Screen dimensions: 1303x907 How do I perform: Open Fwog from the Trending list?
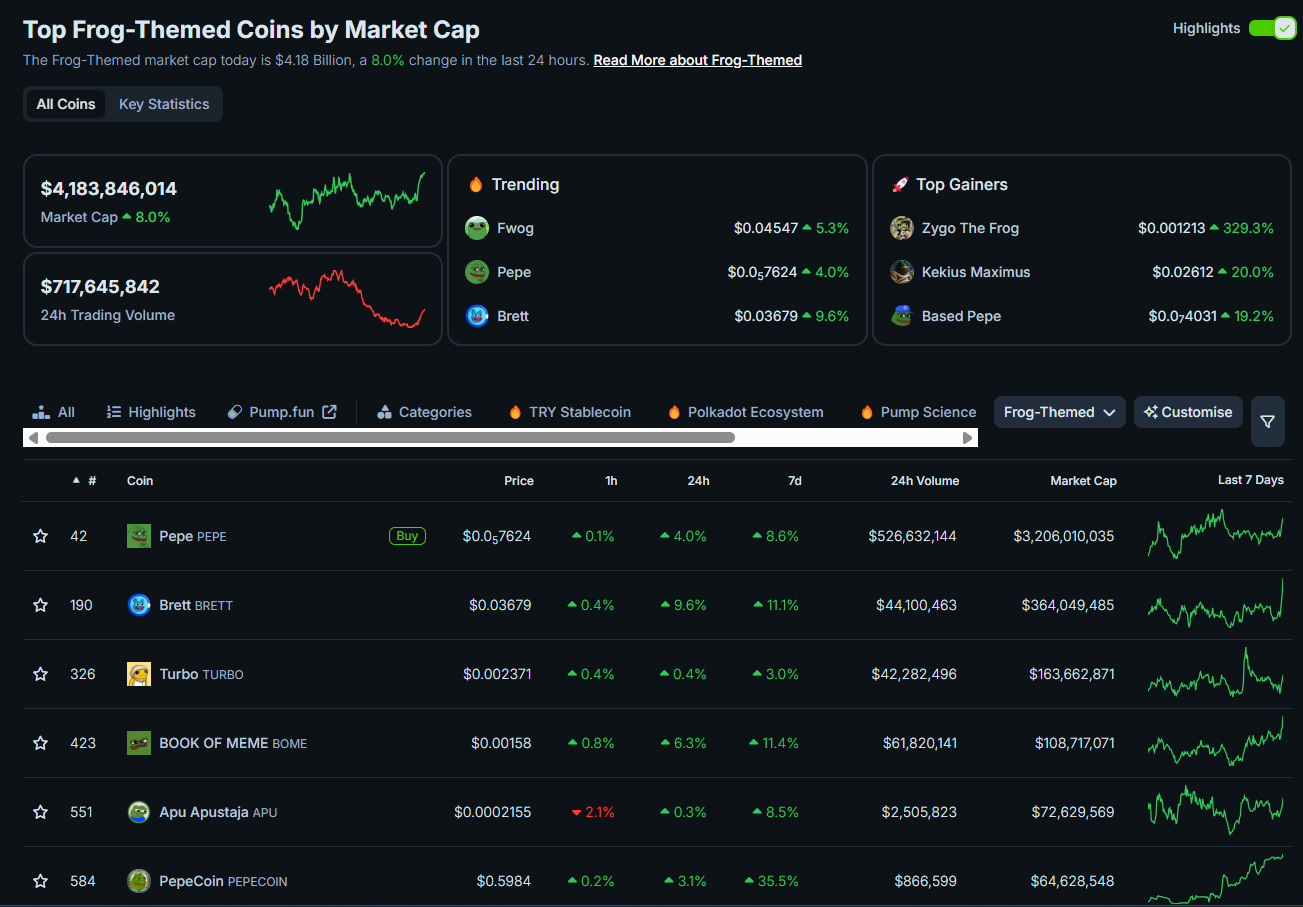point(515,228)
